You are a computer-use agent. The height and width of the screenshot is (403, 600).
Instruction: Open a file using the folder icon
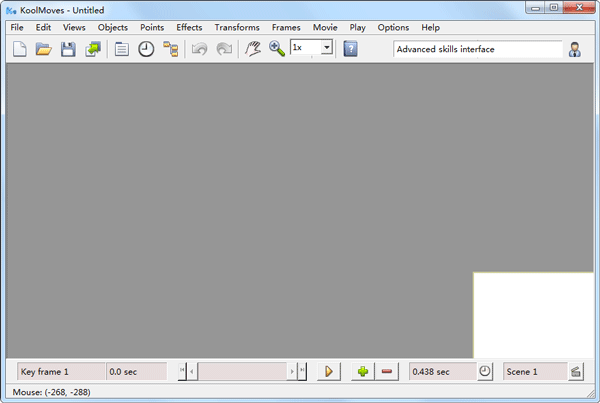pos(44,49)
